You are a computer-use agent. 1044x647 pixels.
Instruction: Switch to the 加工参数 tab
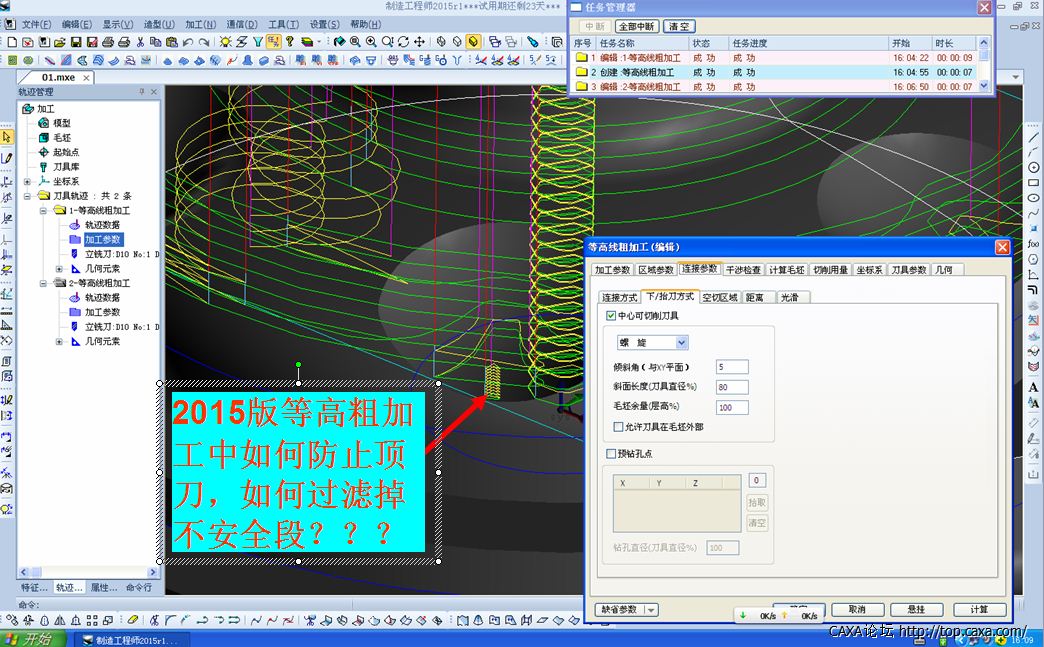point(612,270)
